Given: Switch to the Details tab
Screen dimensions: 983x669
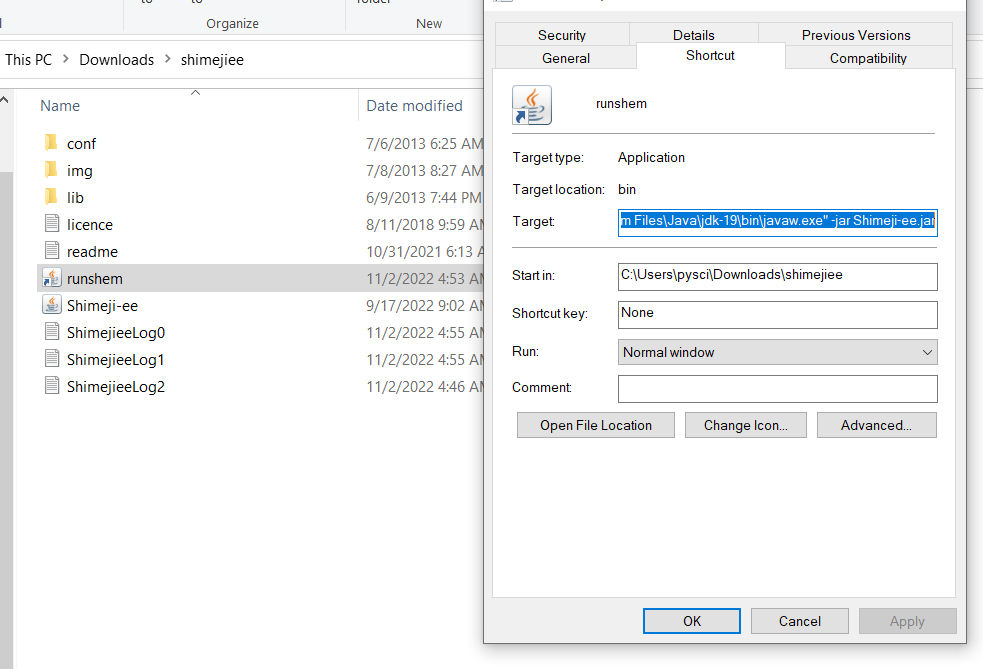Looking at the screenshot, I should pyautogui.click(x=693, y=35).
